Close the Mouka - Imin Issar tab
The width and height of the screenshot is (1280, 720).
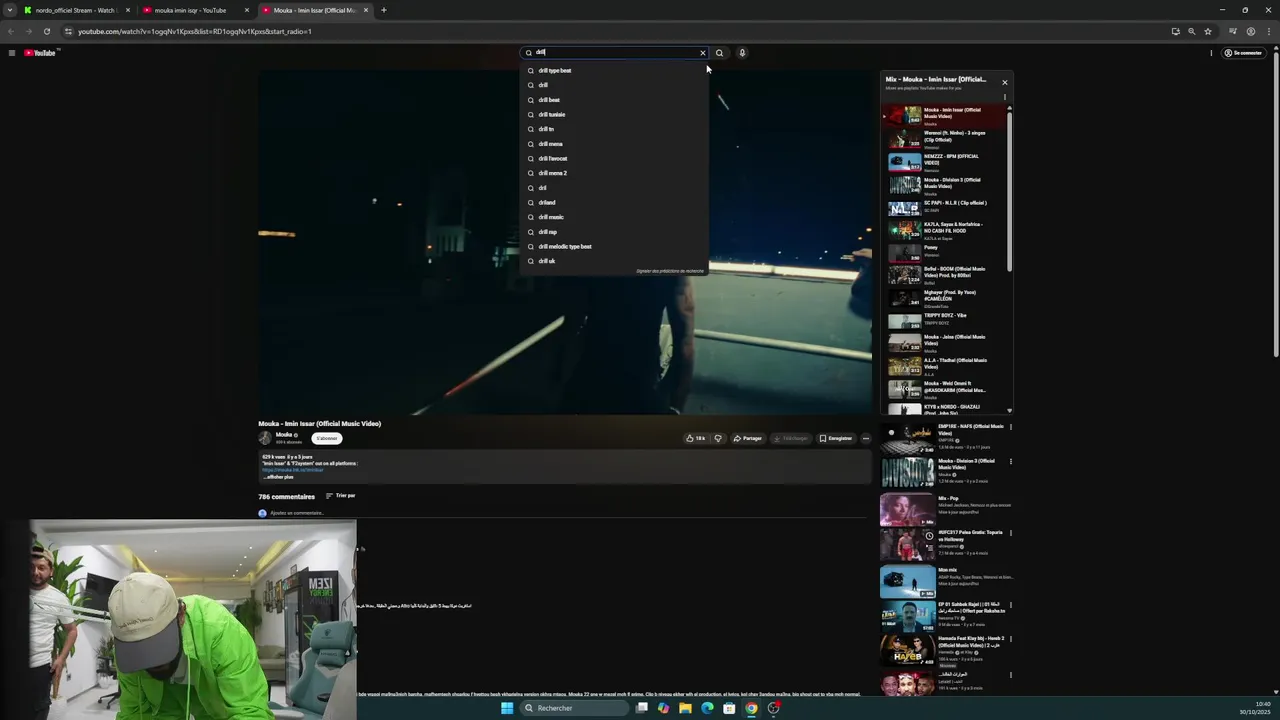(x=366, y=10)
